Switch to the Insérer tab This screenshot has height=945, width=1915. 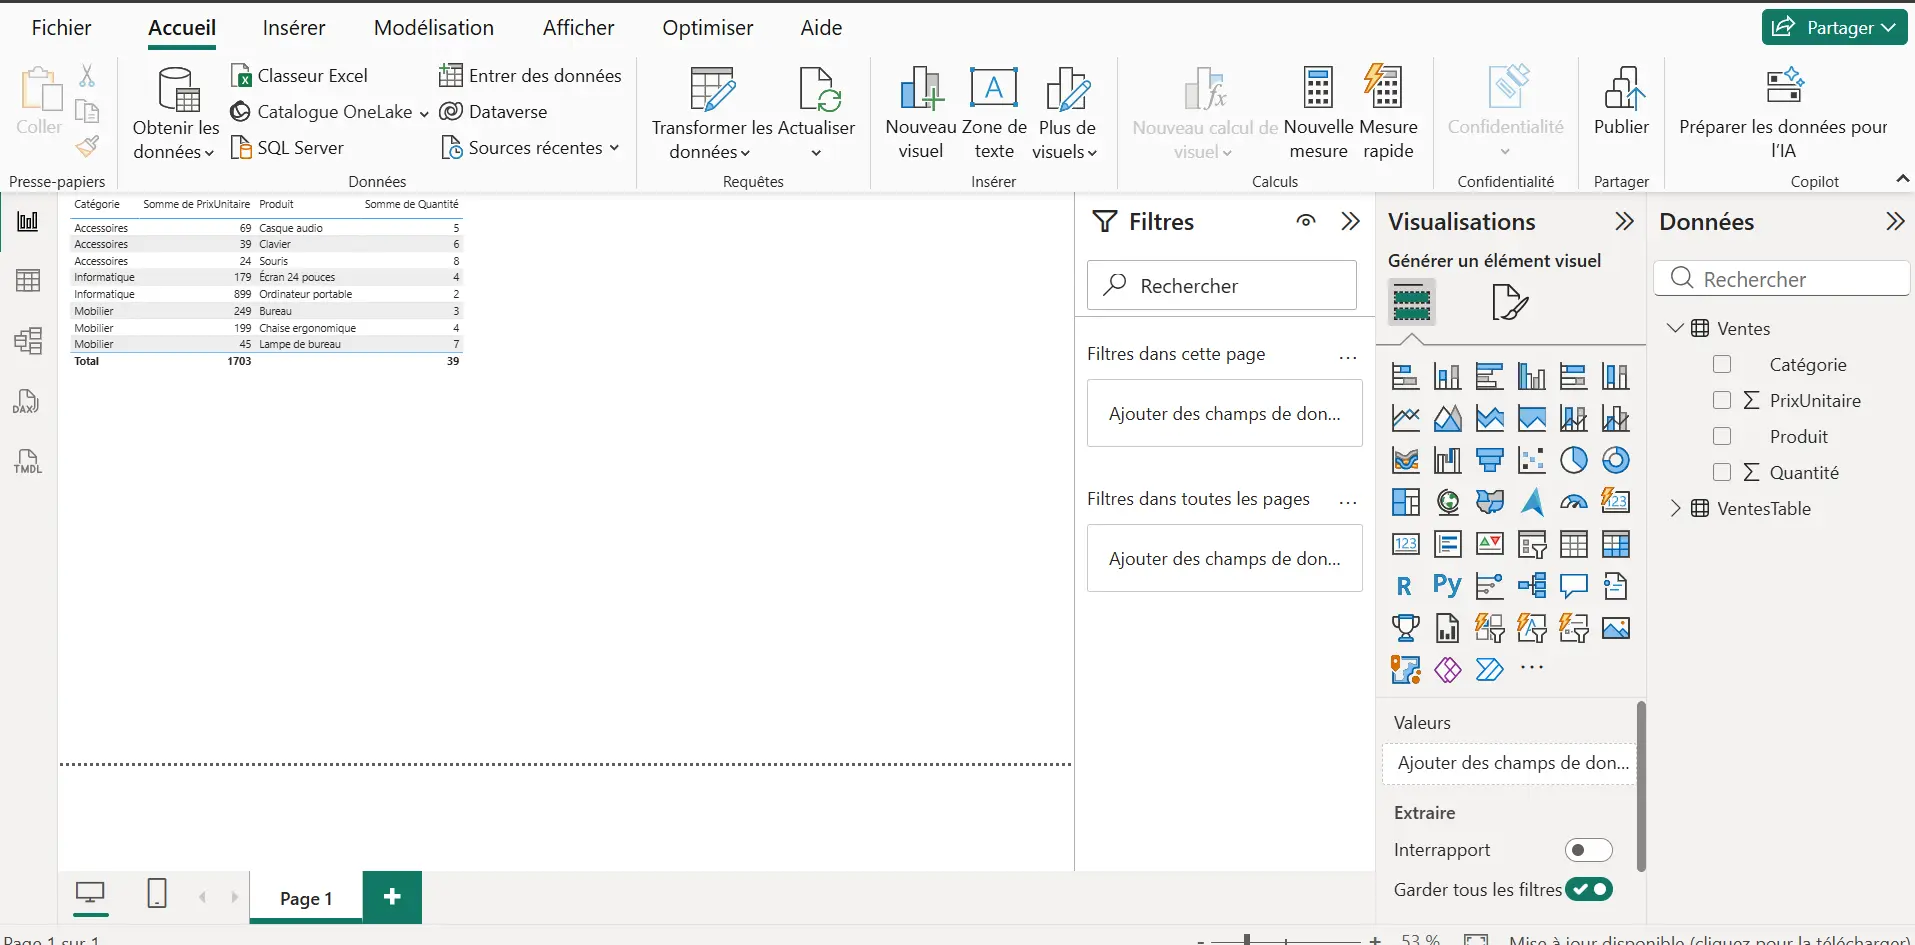click(x=294, y=28)
